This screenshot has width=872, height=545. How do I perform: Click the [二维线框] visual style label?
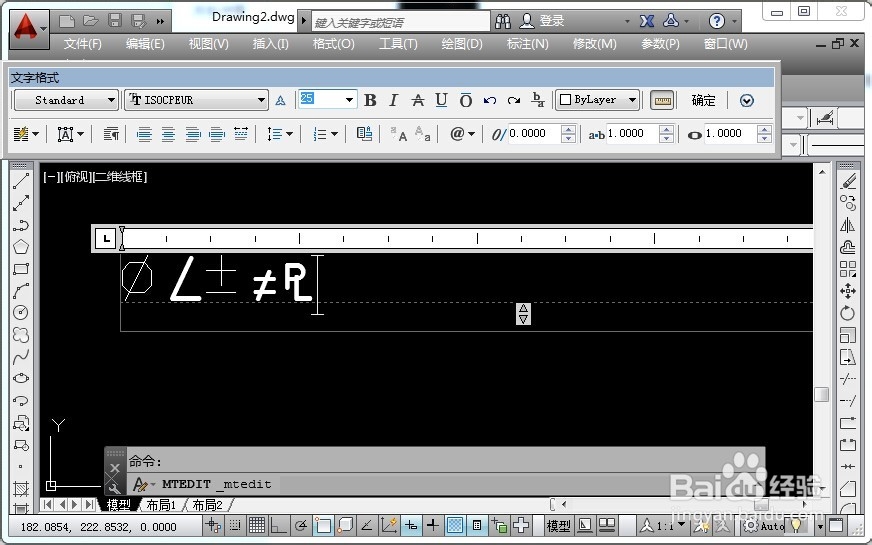pyautogui.click(x=119, y=177)
